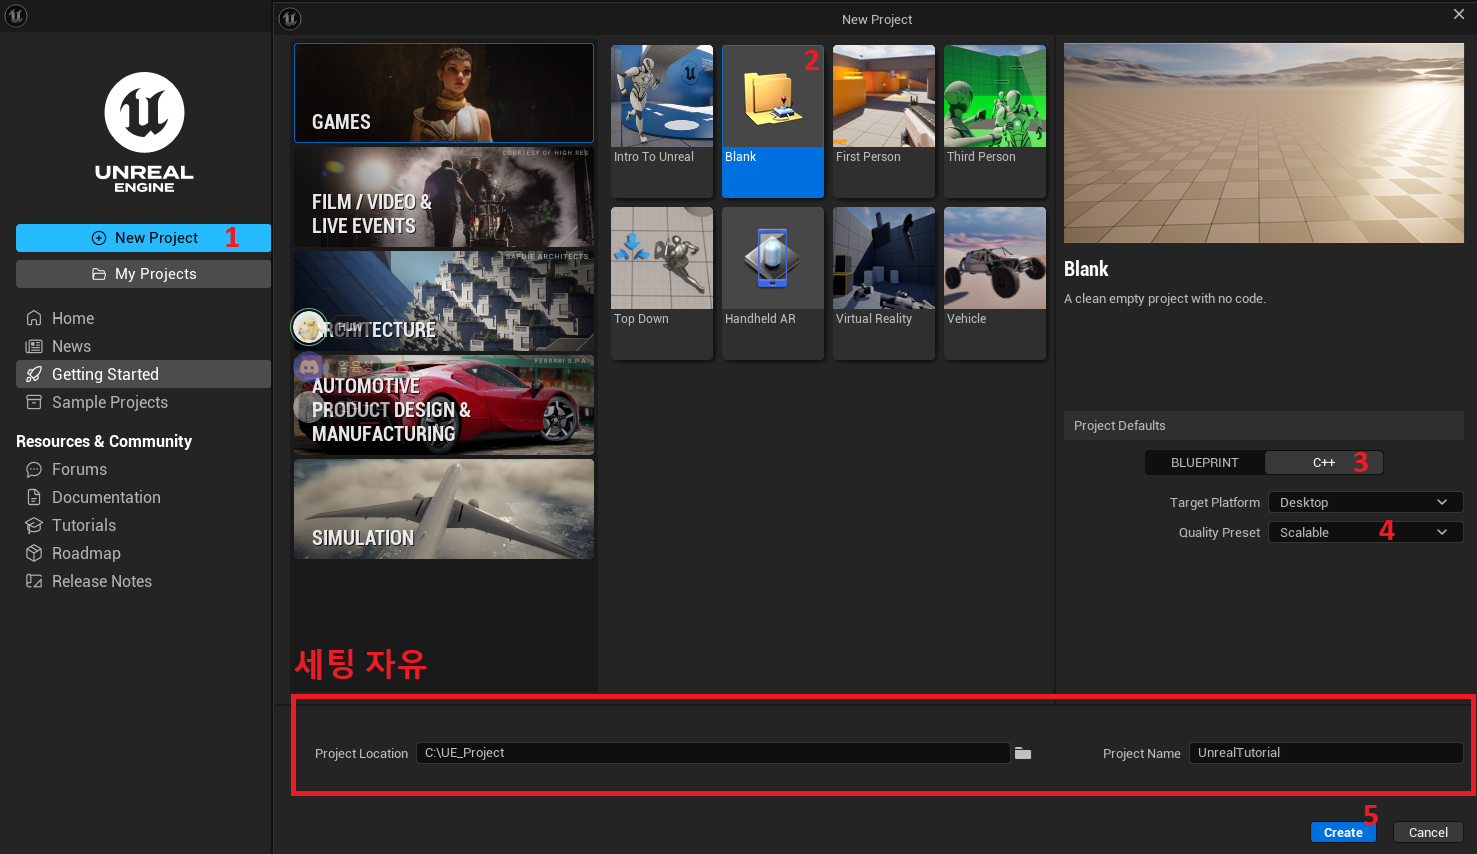Choose the Handheld AR template
The width and height of the screenshot is (1477, 854).
[773, 283]
